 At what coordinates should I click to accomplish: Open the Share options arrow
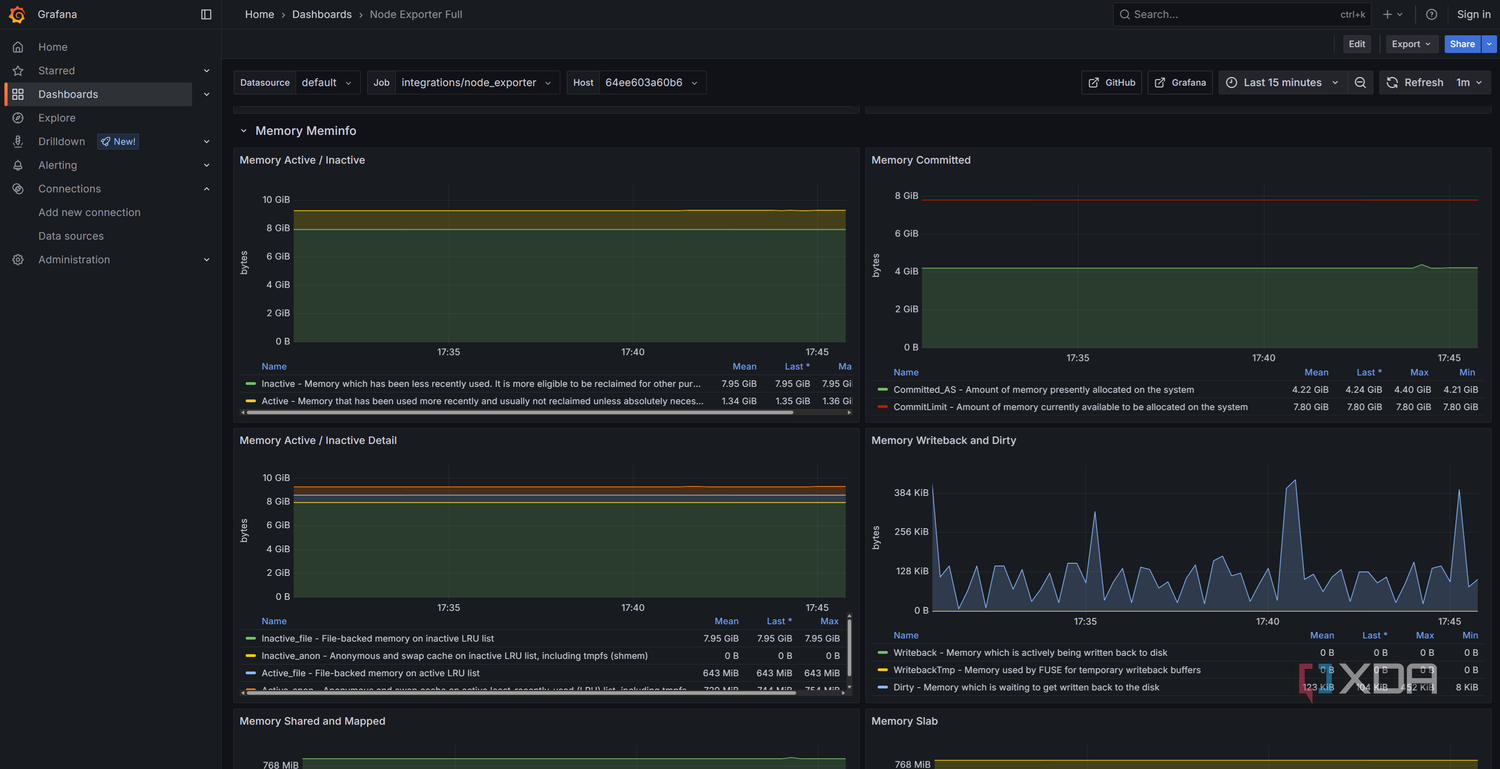tap(1490, 44)
